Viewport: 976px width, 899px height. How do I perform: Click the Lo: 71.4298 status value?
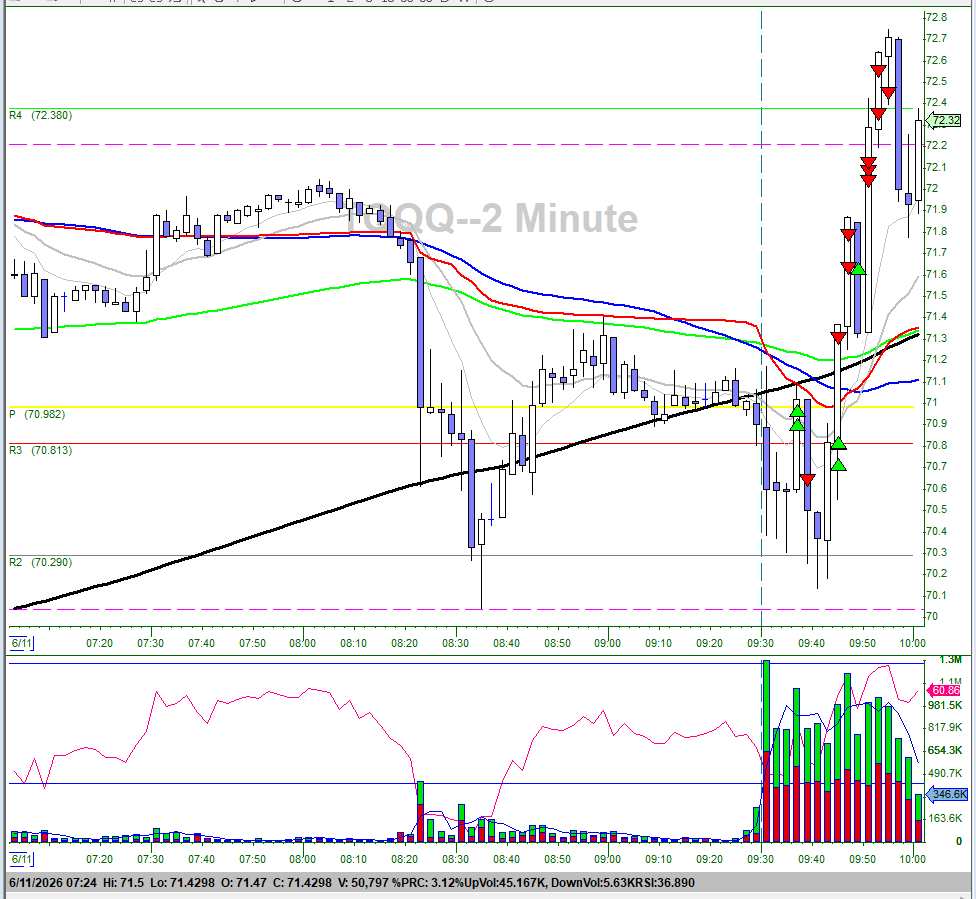[x=181, y=883]
